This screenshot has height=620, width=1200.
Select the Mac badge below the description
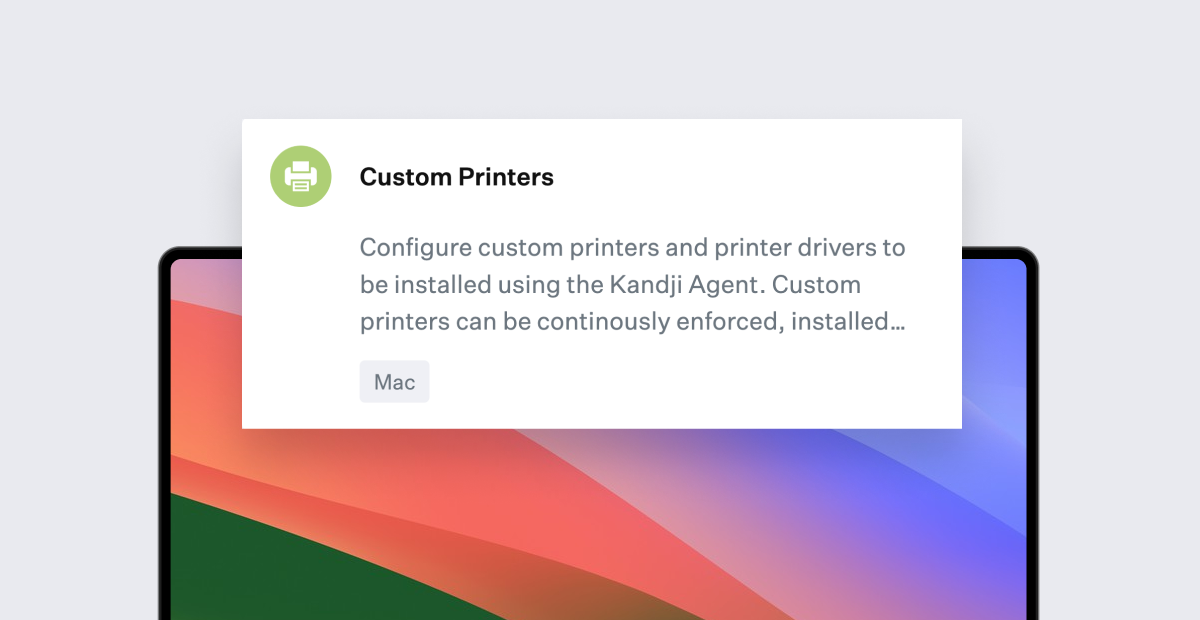click(x=394, y=381)
